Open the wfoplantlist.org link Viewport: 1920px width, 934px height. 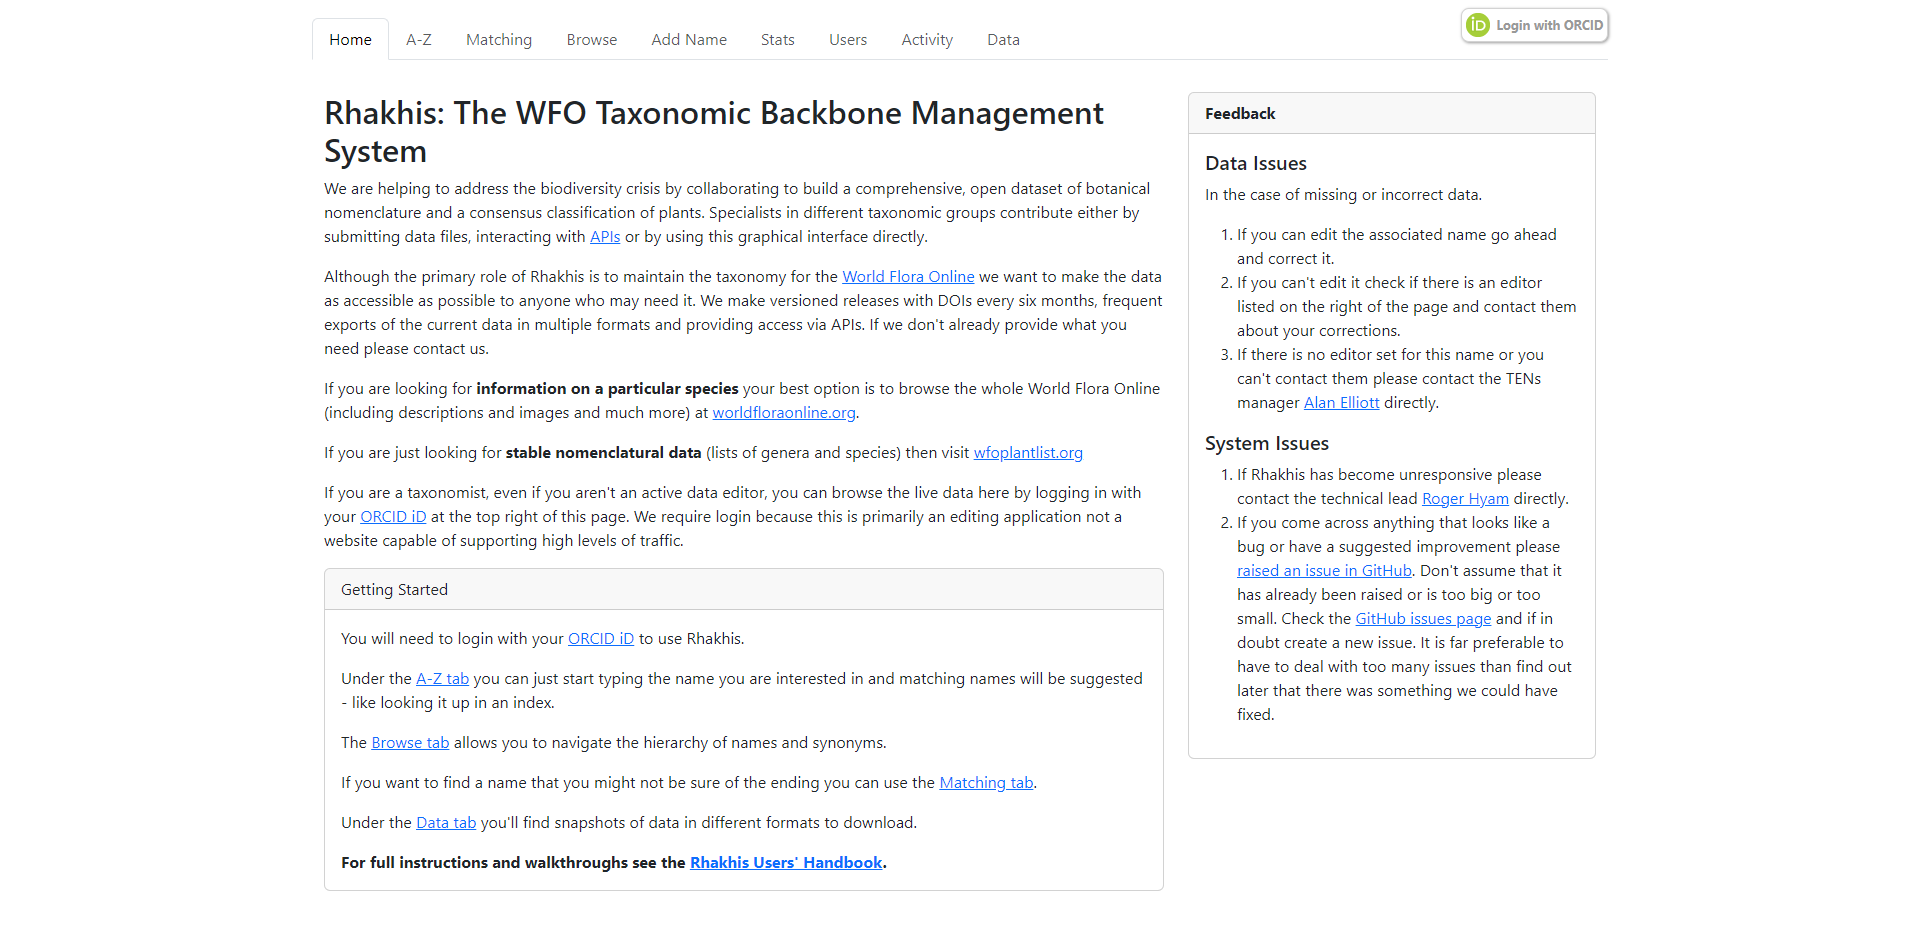coord(1028,453)
